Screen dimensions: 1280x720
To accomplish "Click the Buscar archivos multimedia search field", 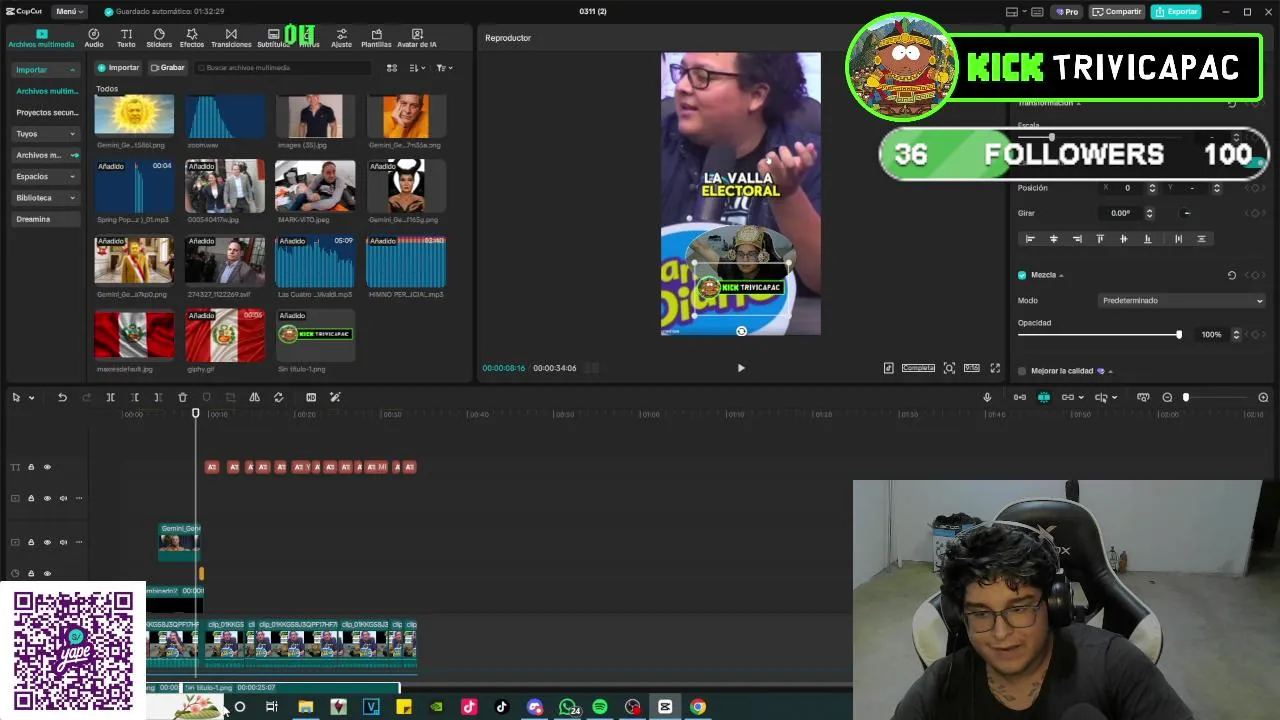I will pos(282,68).
